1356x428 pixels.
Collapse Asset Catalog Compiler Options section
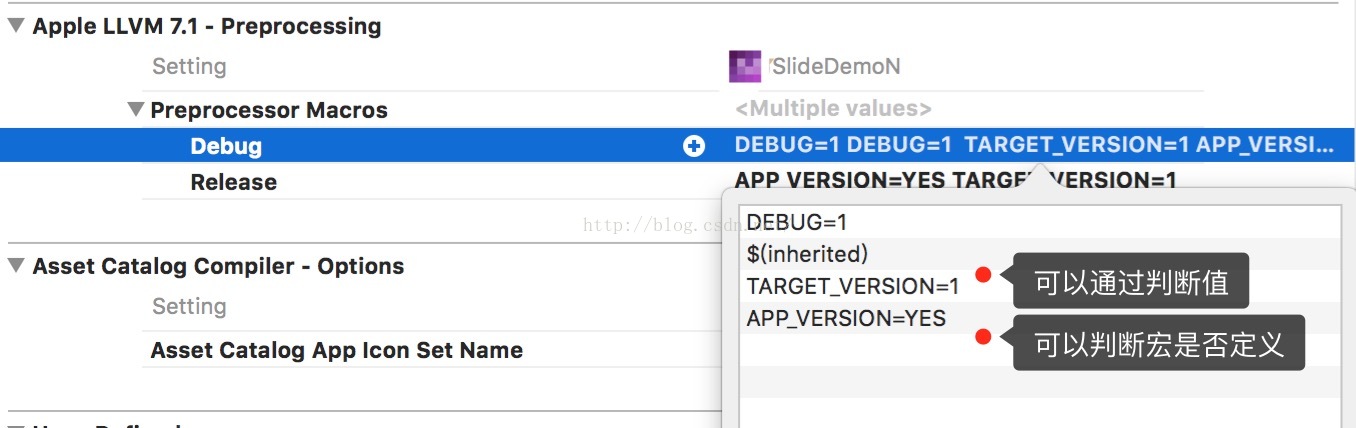[17, 266]
